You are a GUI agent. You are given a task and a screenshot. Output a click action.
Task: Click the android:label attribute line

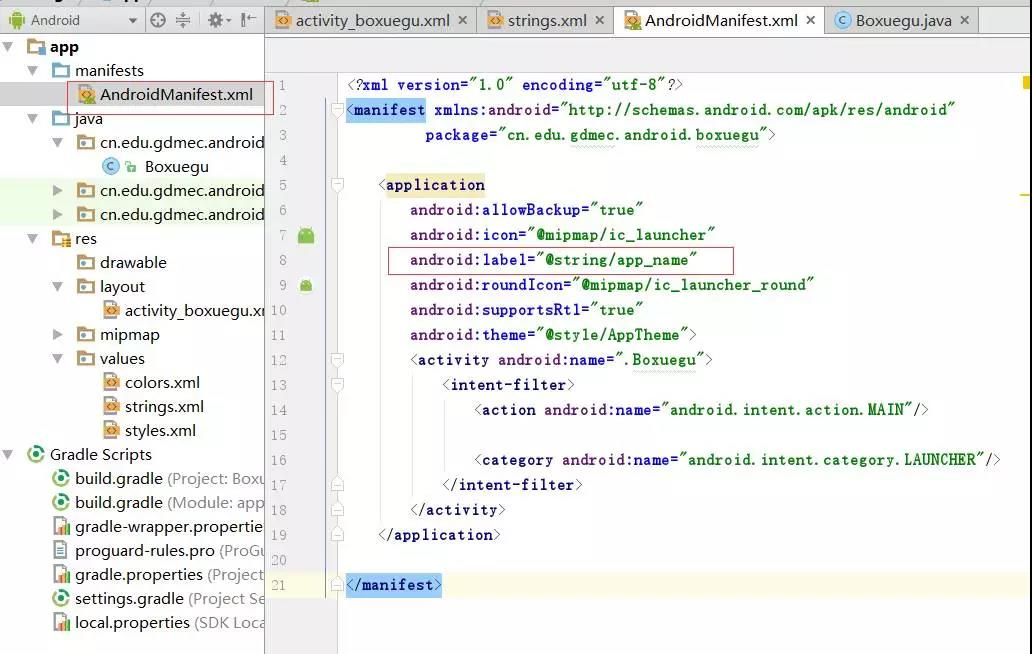(x=553, y=260)
